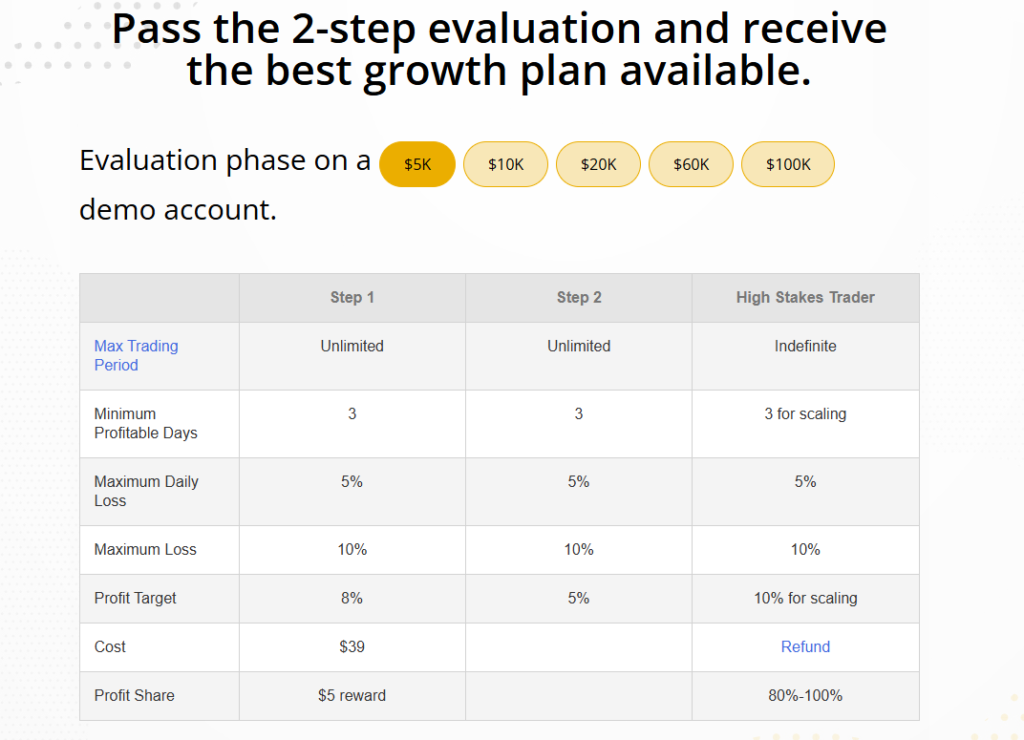Viewport: 1024px width, 740px height.
Task: Click the Minimum Profitable Days row label
Action: 146,423
